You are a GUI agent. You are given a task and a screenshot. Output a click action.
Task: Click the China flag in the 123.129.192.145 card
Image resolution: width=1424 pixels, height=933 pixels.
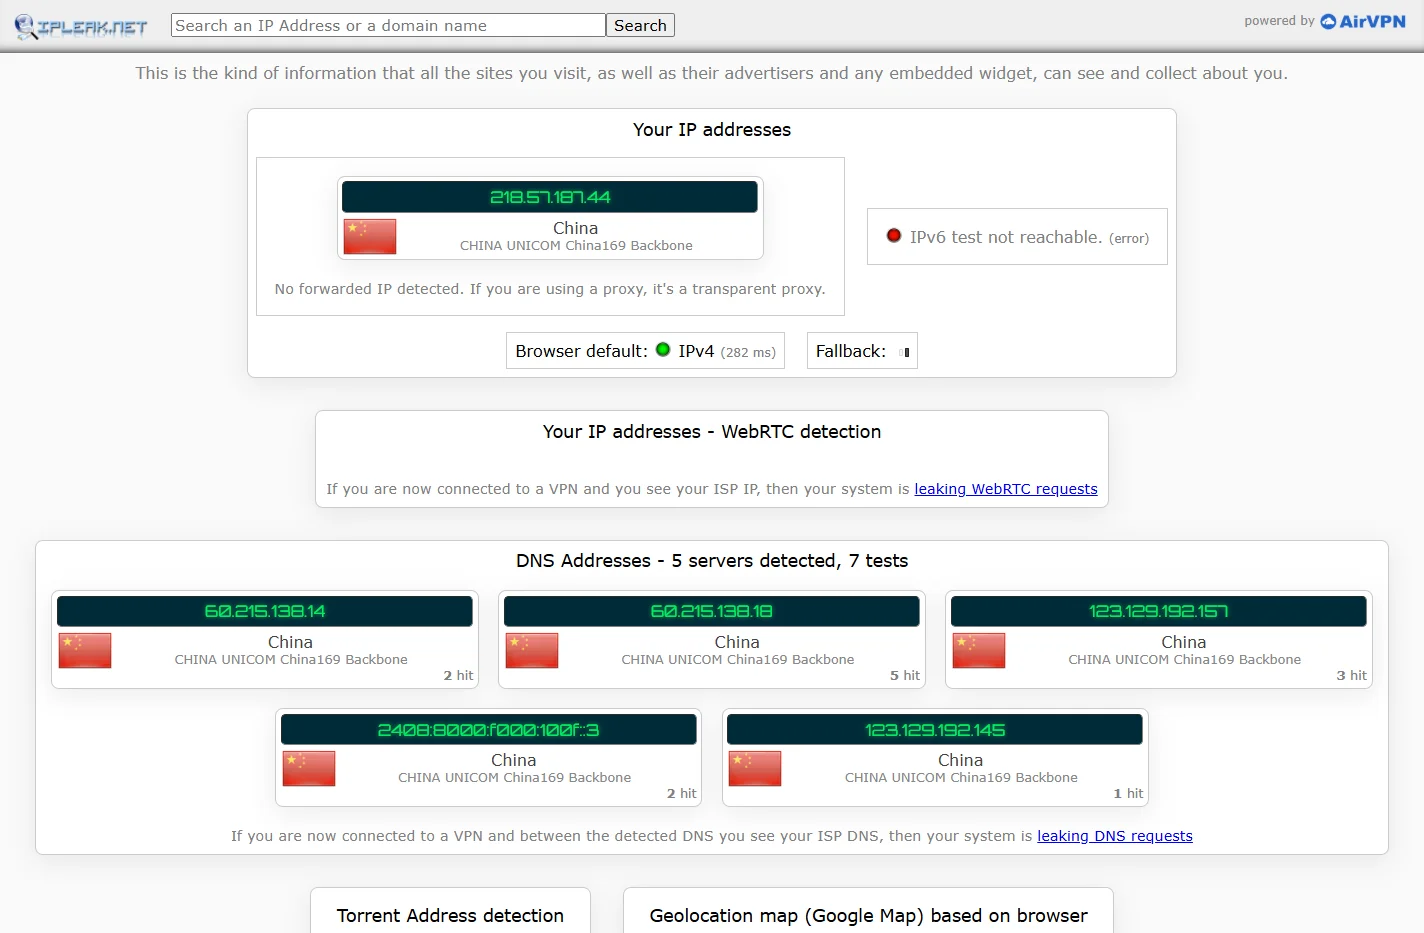tap(755, 768)
